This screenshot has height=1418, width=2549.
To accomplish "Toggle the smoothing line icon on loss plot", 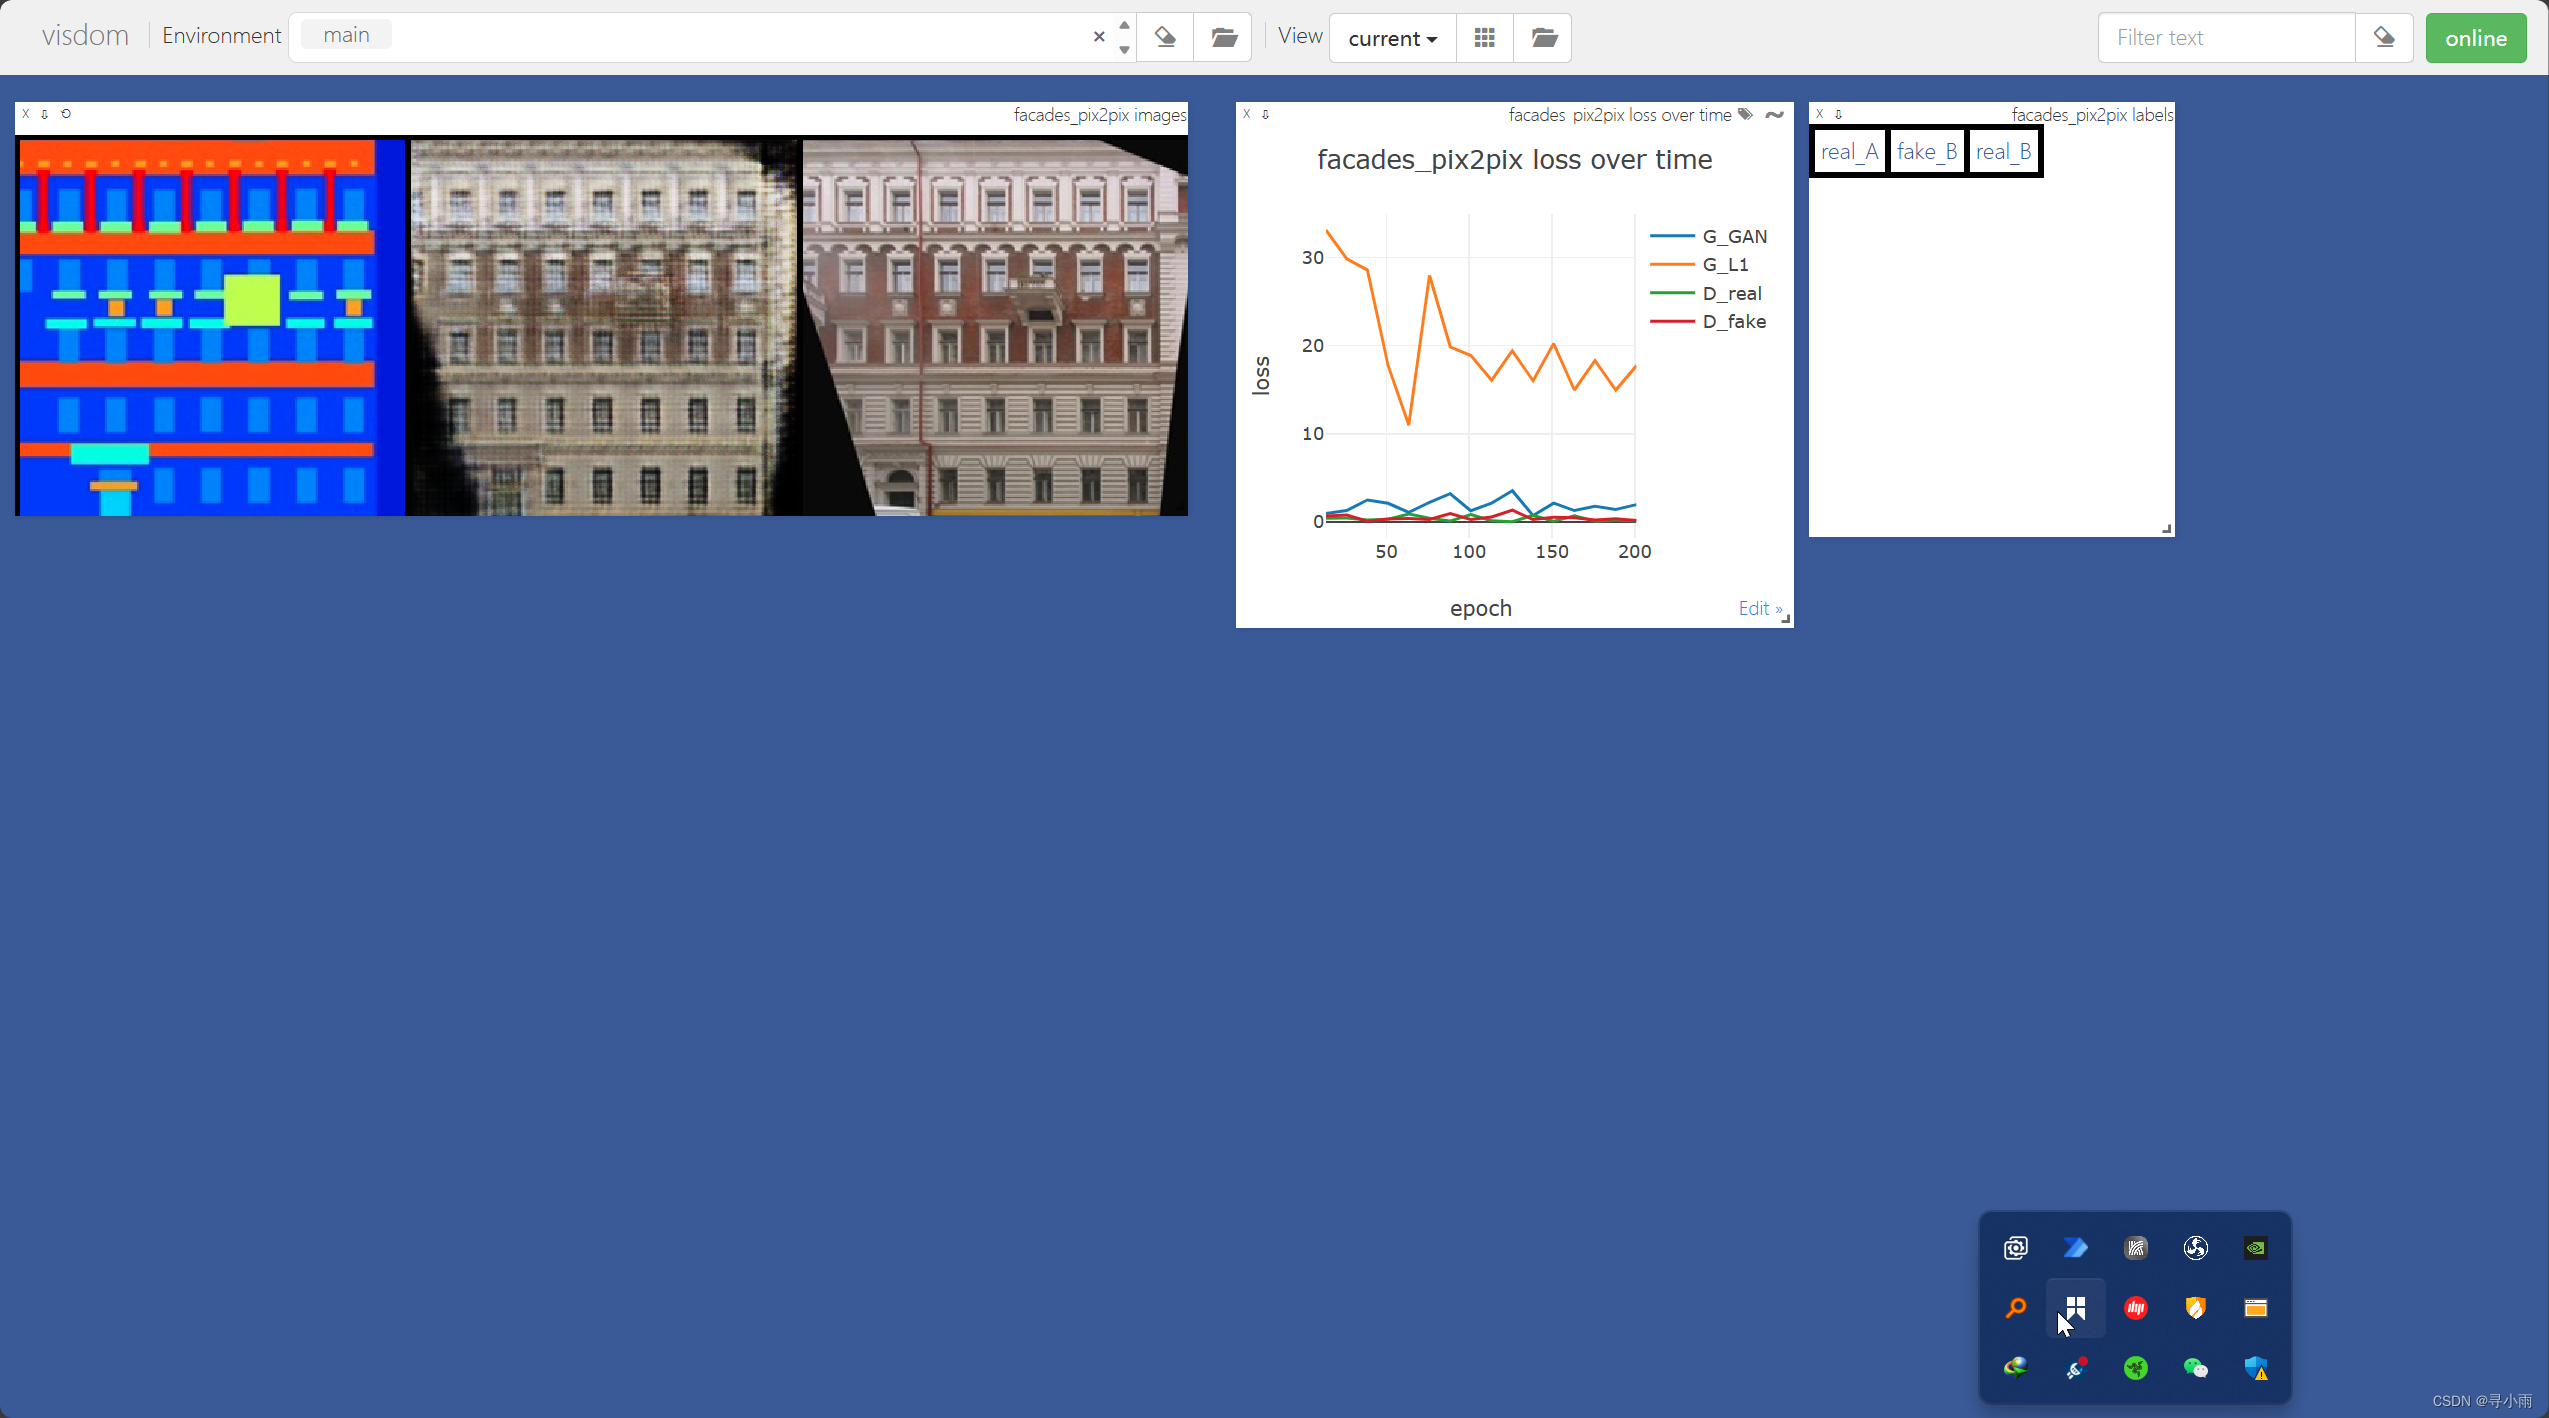I will 1774,114.
